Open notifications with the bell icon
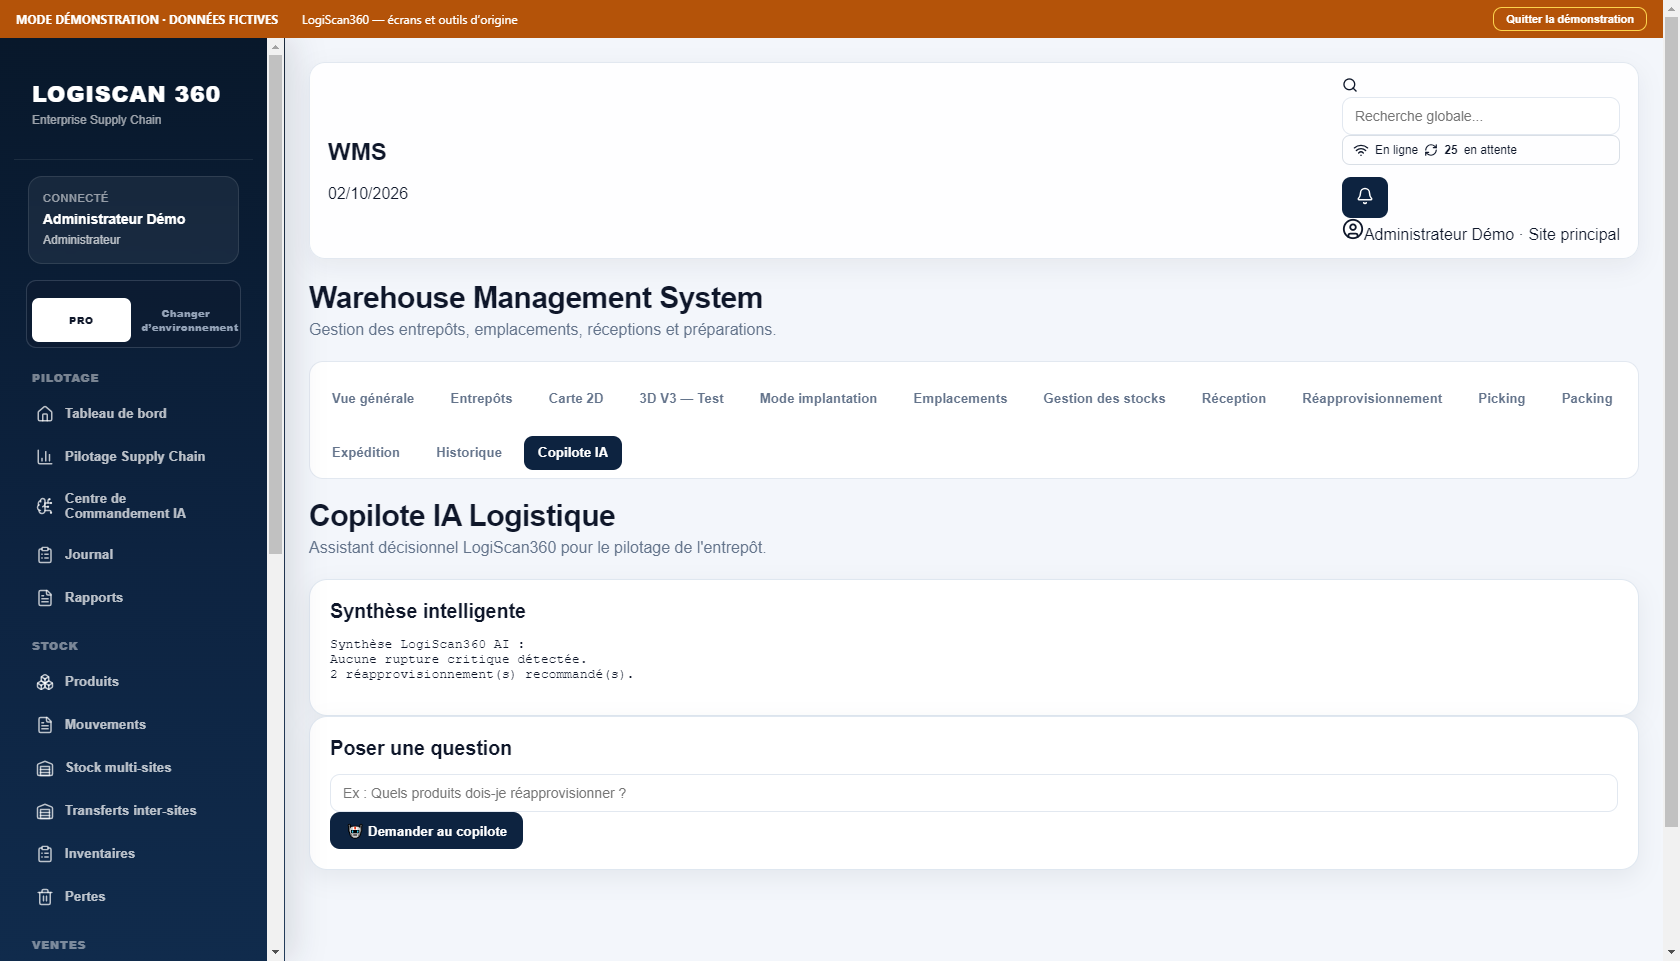 [x=1365, y=197]
